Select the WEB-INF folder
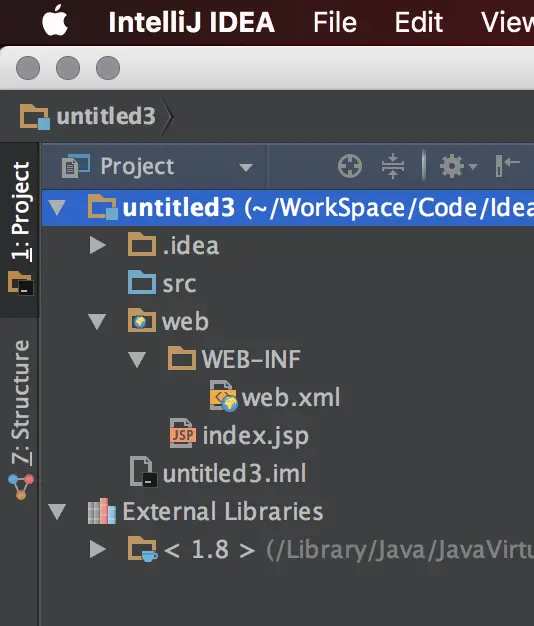 pyautogui.click(x=251, y=359)
